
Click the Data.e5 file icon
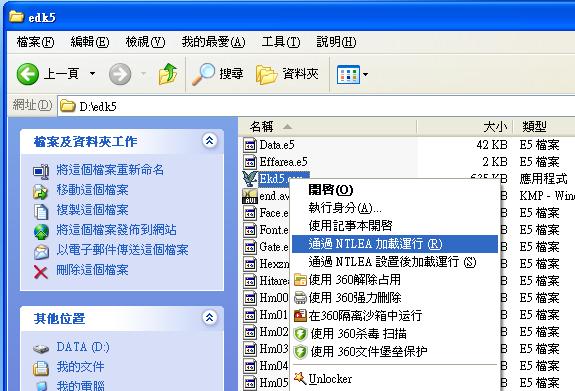(250, 145)
